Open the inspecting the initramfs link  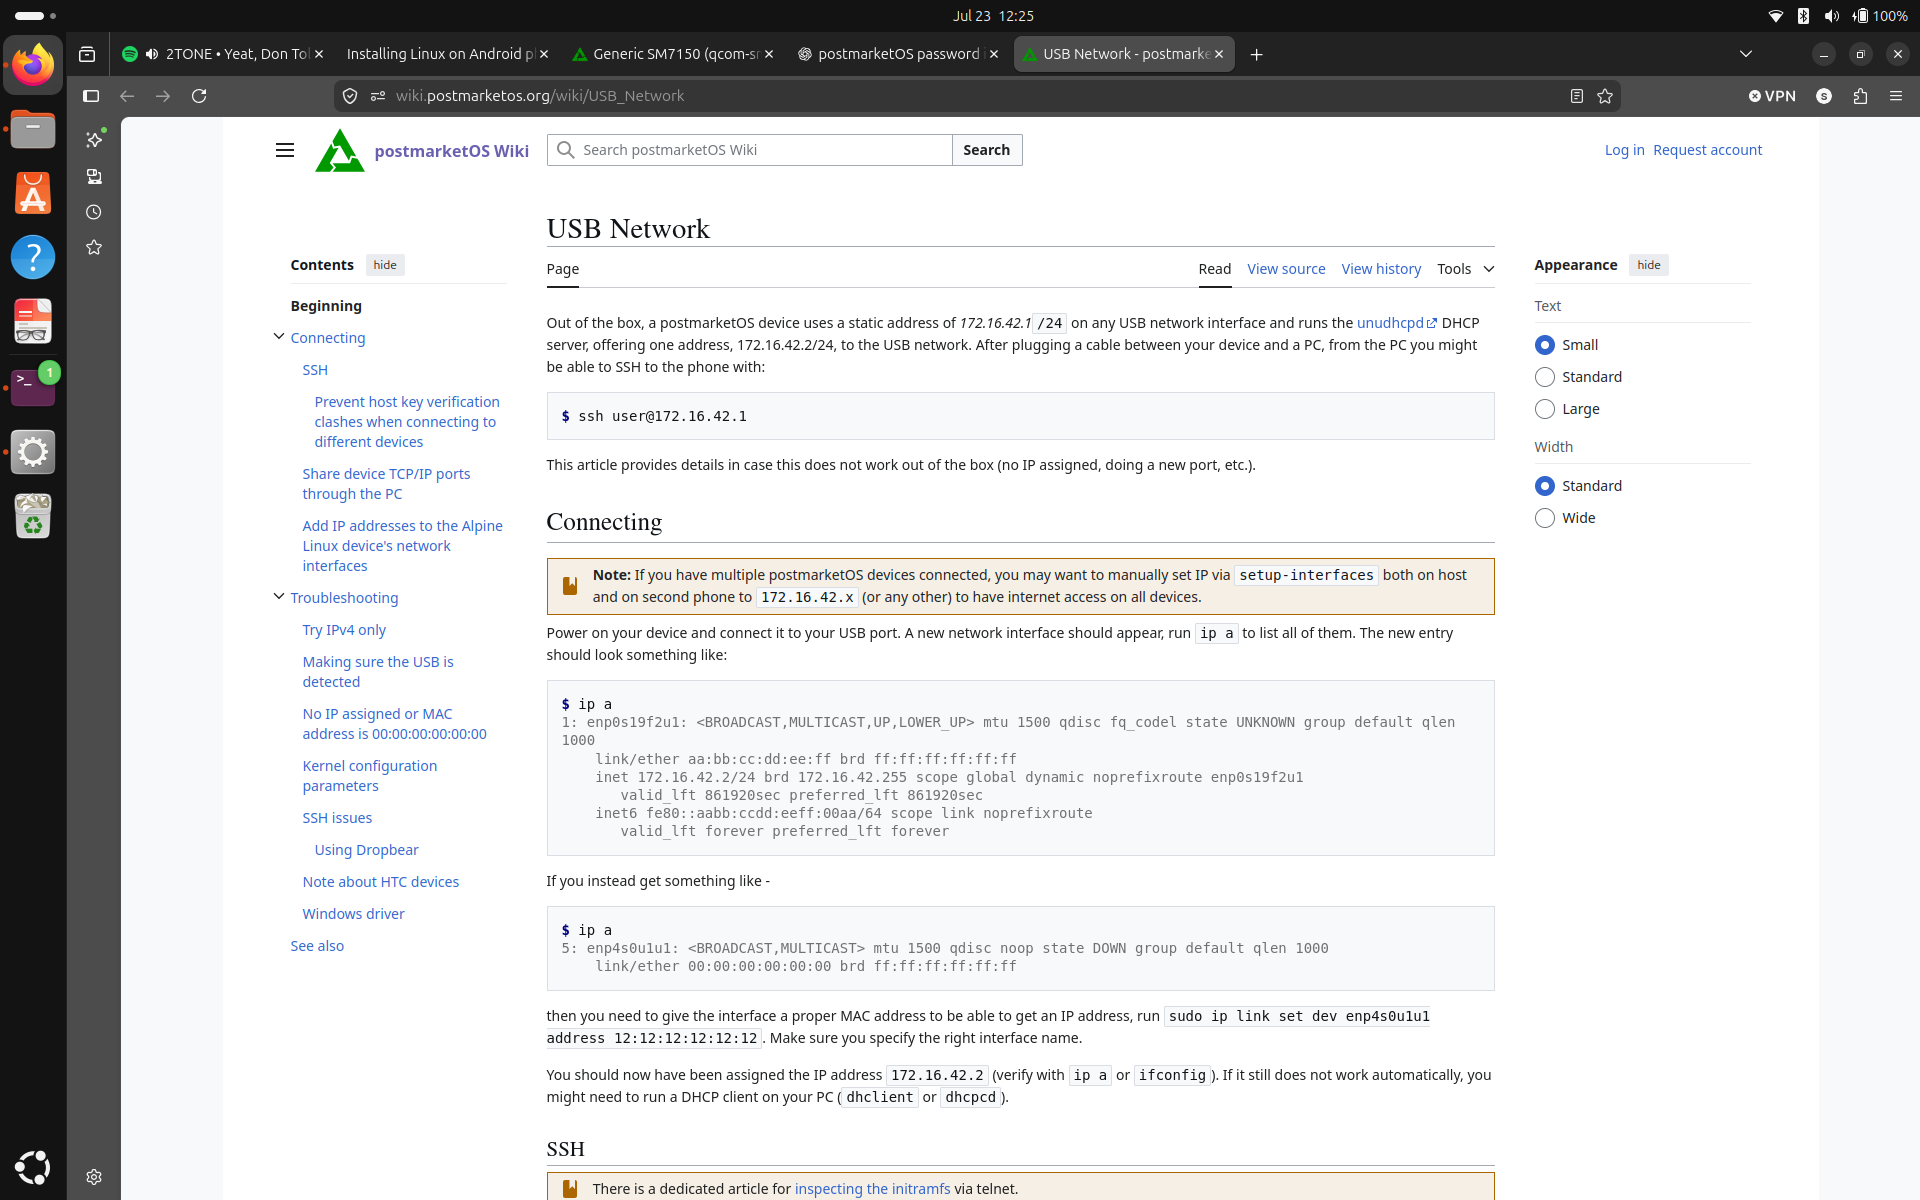872,1189
